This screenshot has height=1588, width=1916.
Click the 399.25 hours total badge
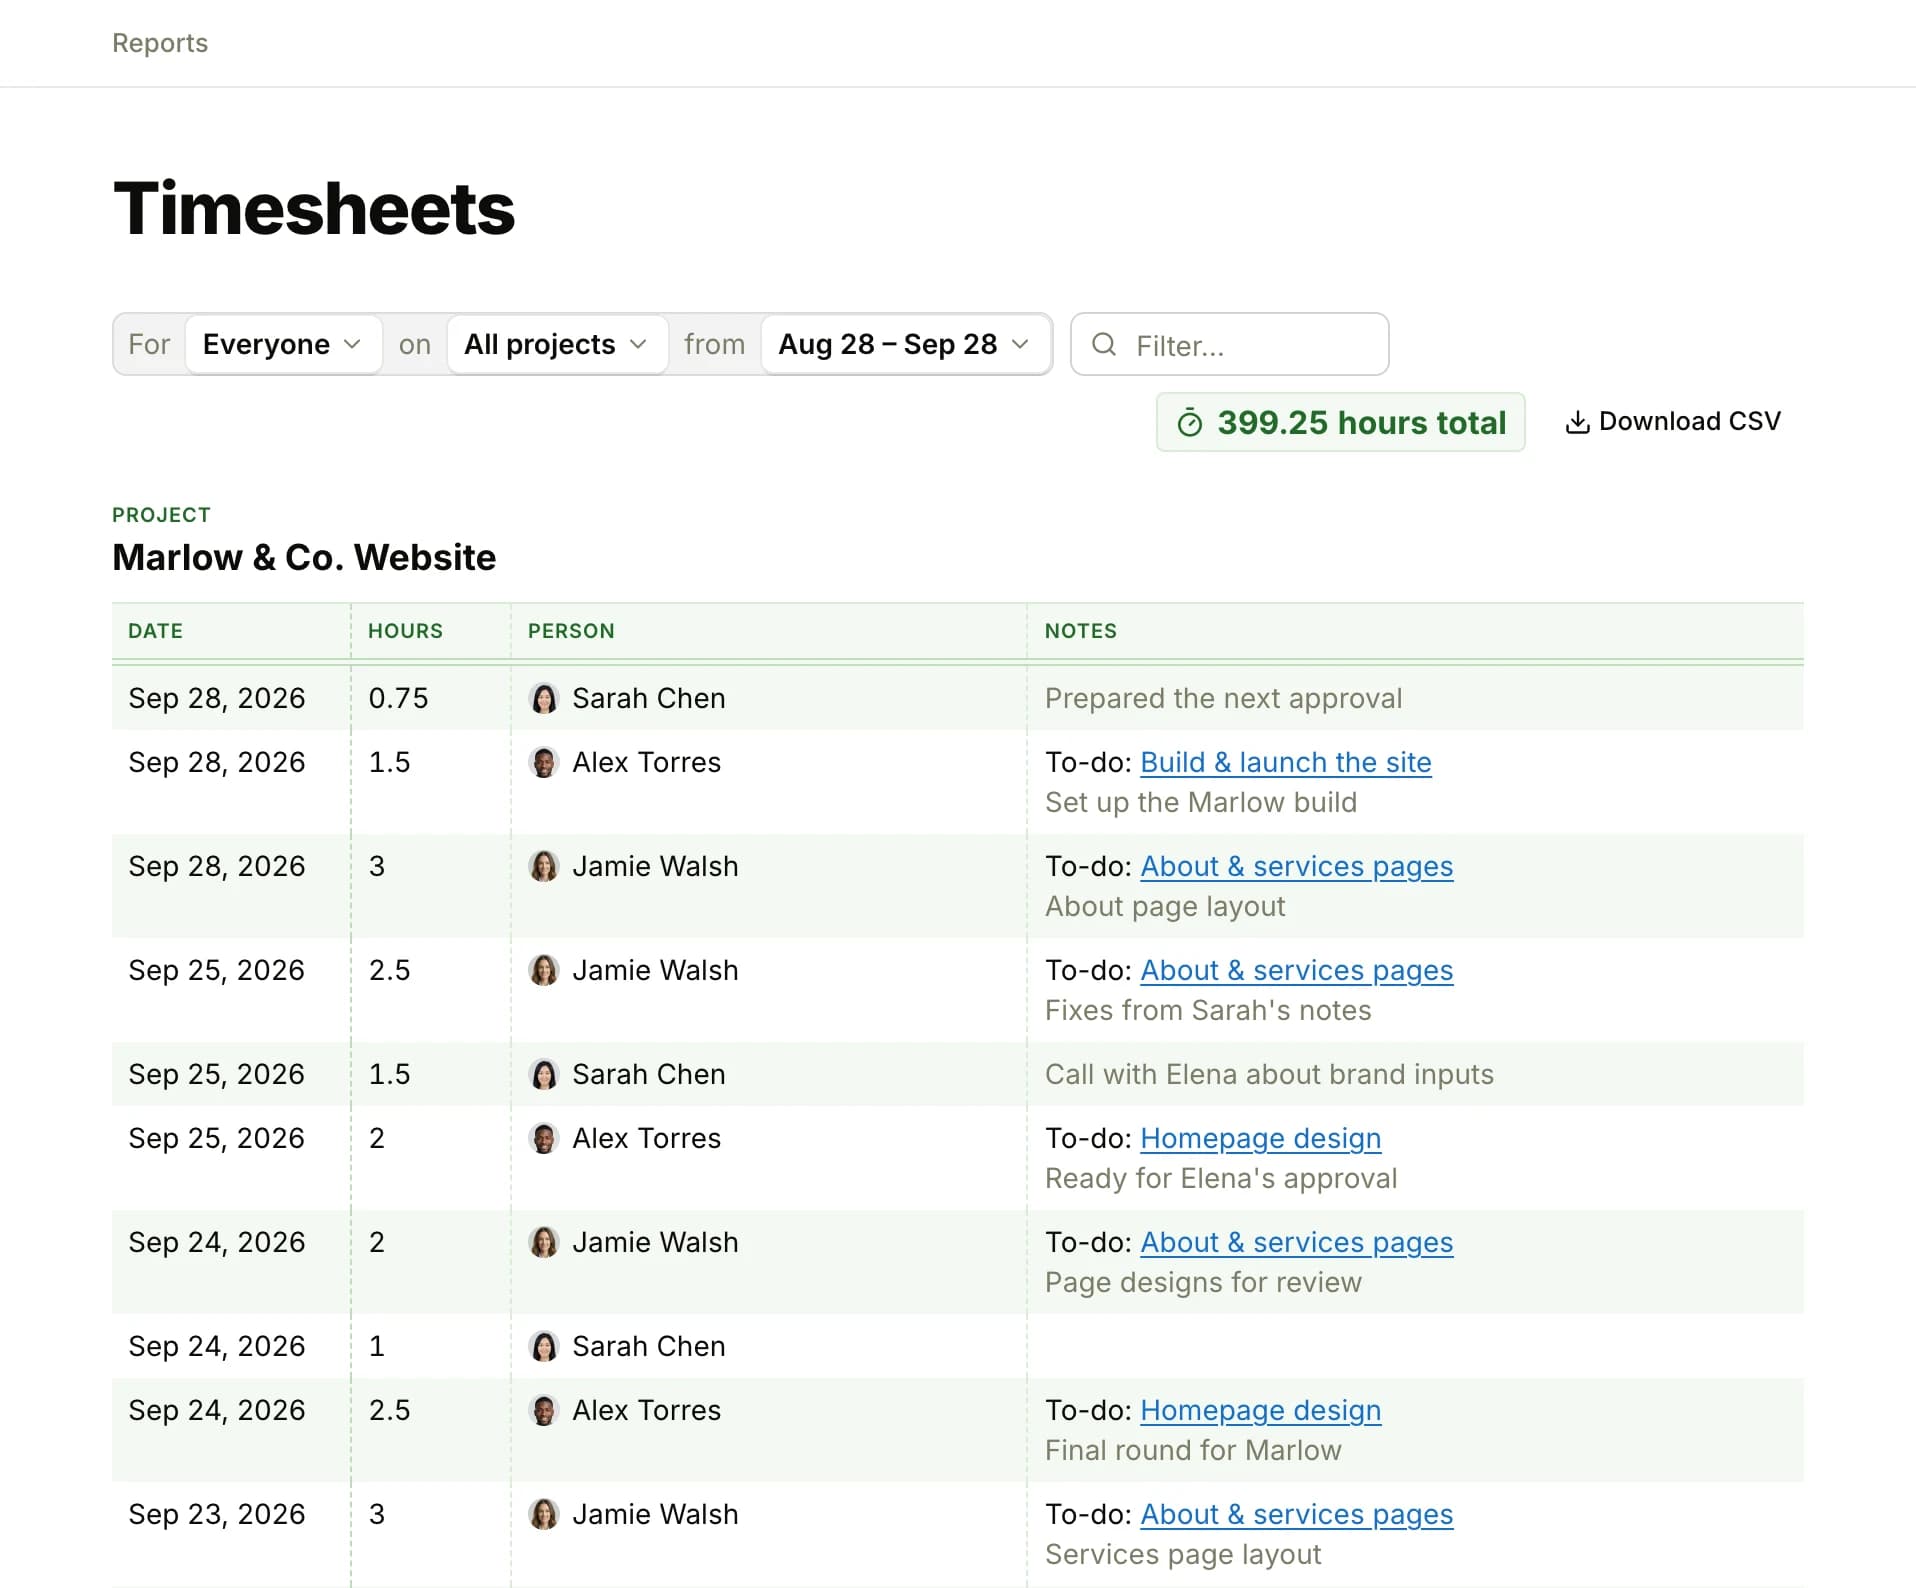click(x=1340, y=422)
